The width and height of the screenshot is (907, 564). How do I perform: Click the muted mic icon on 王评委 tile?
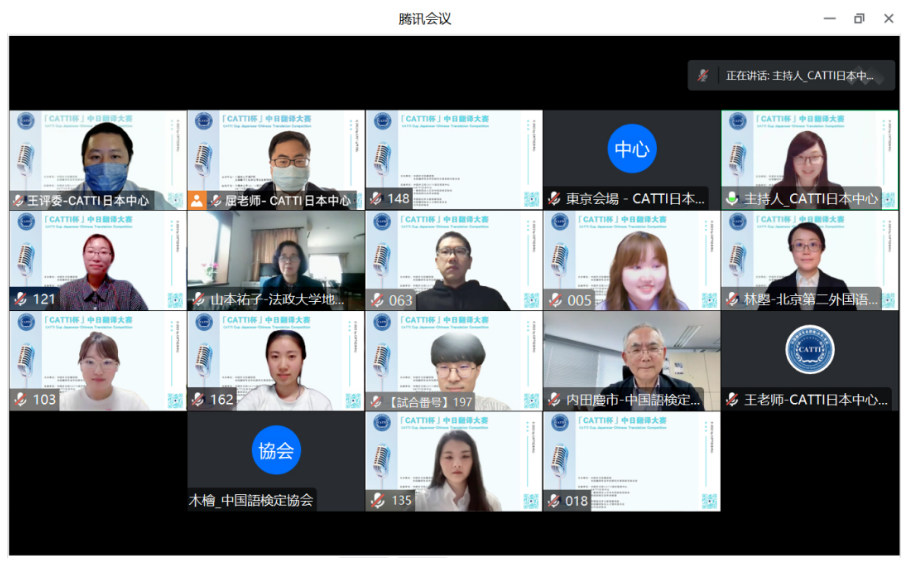point(19,201)
